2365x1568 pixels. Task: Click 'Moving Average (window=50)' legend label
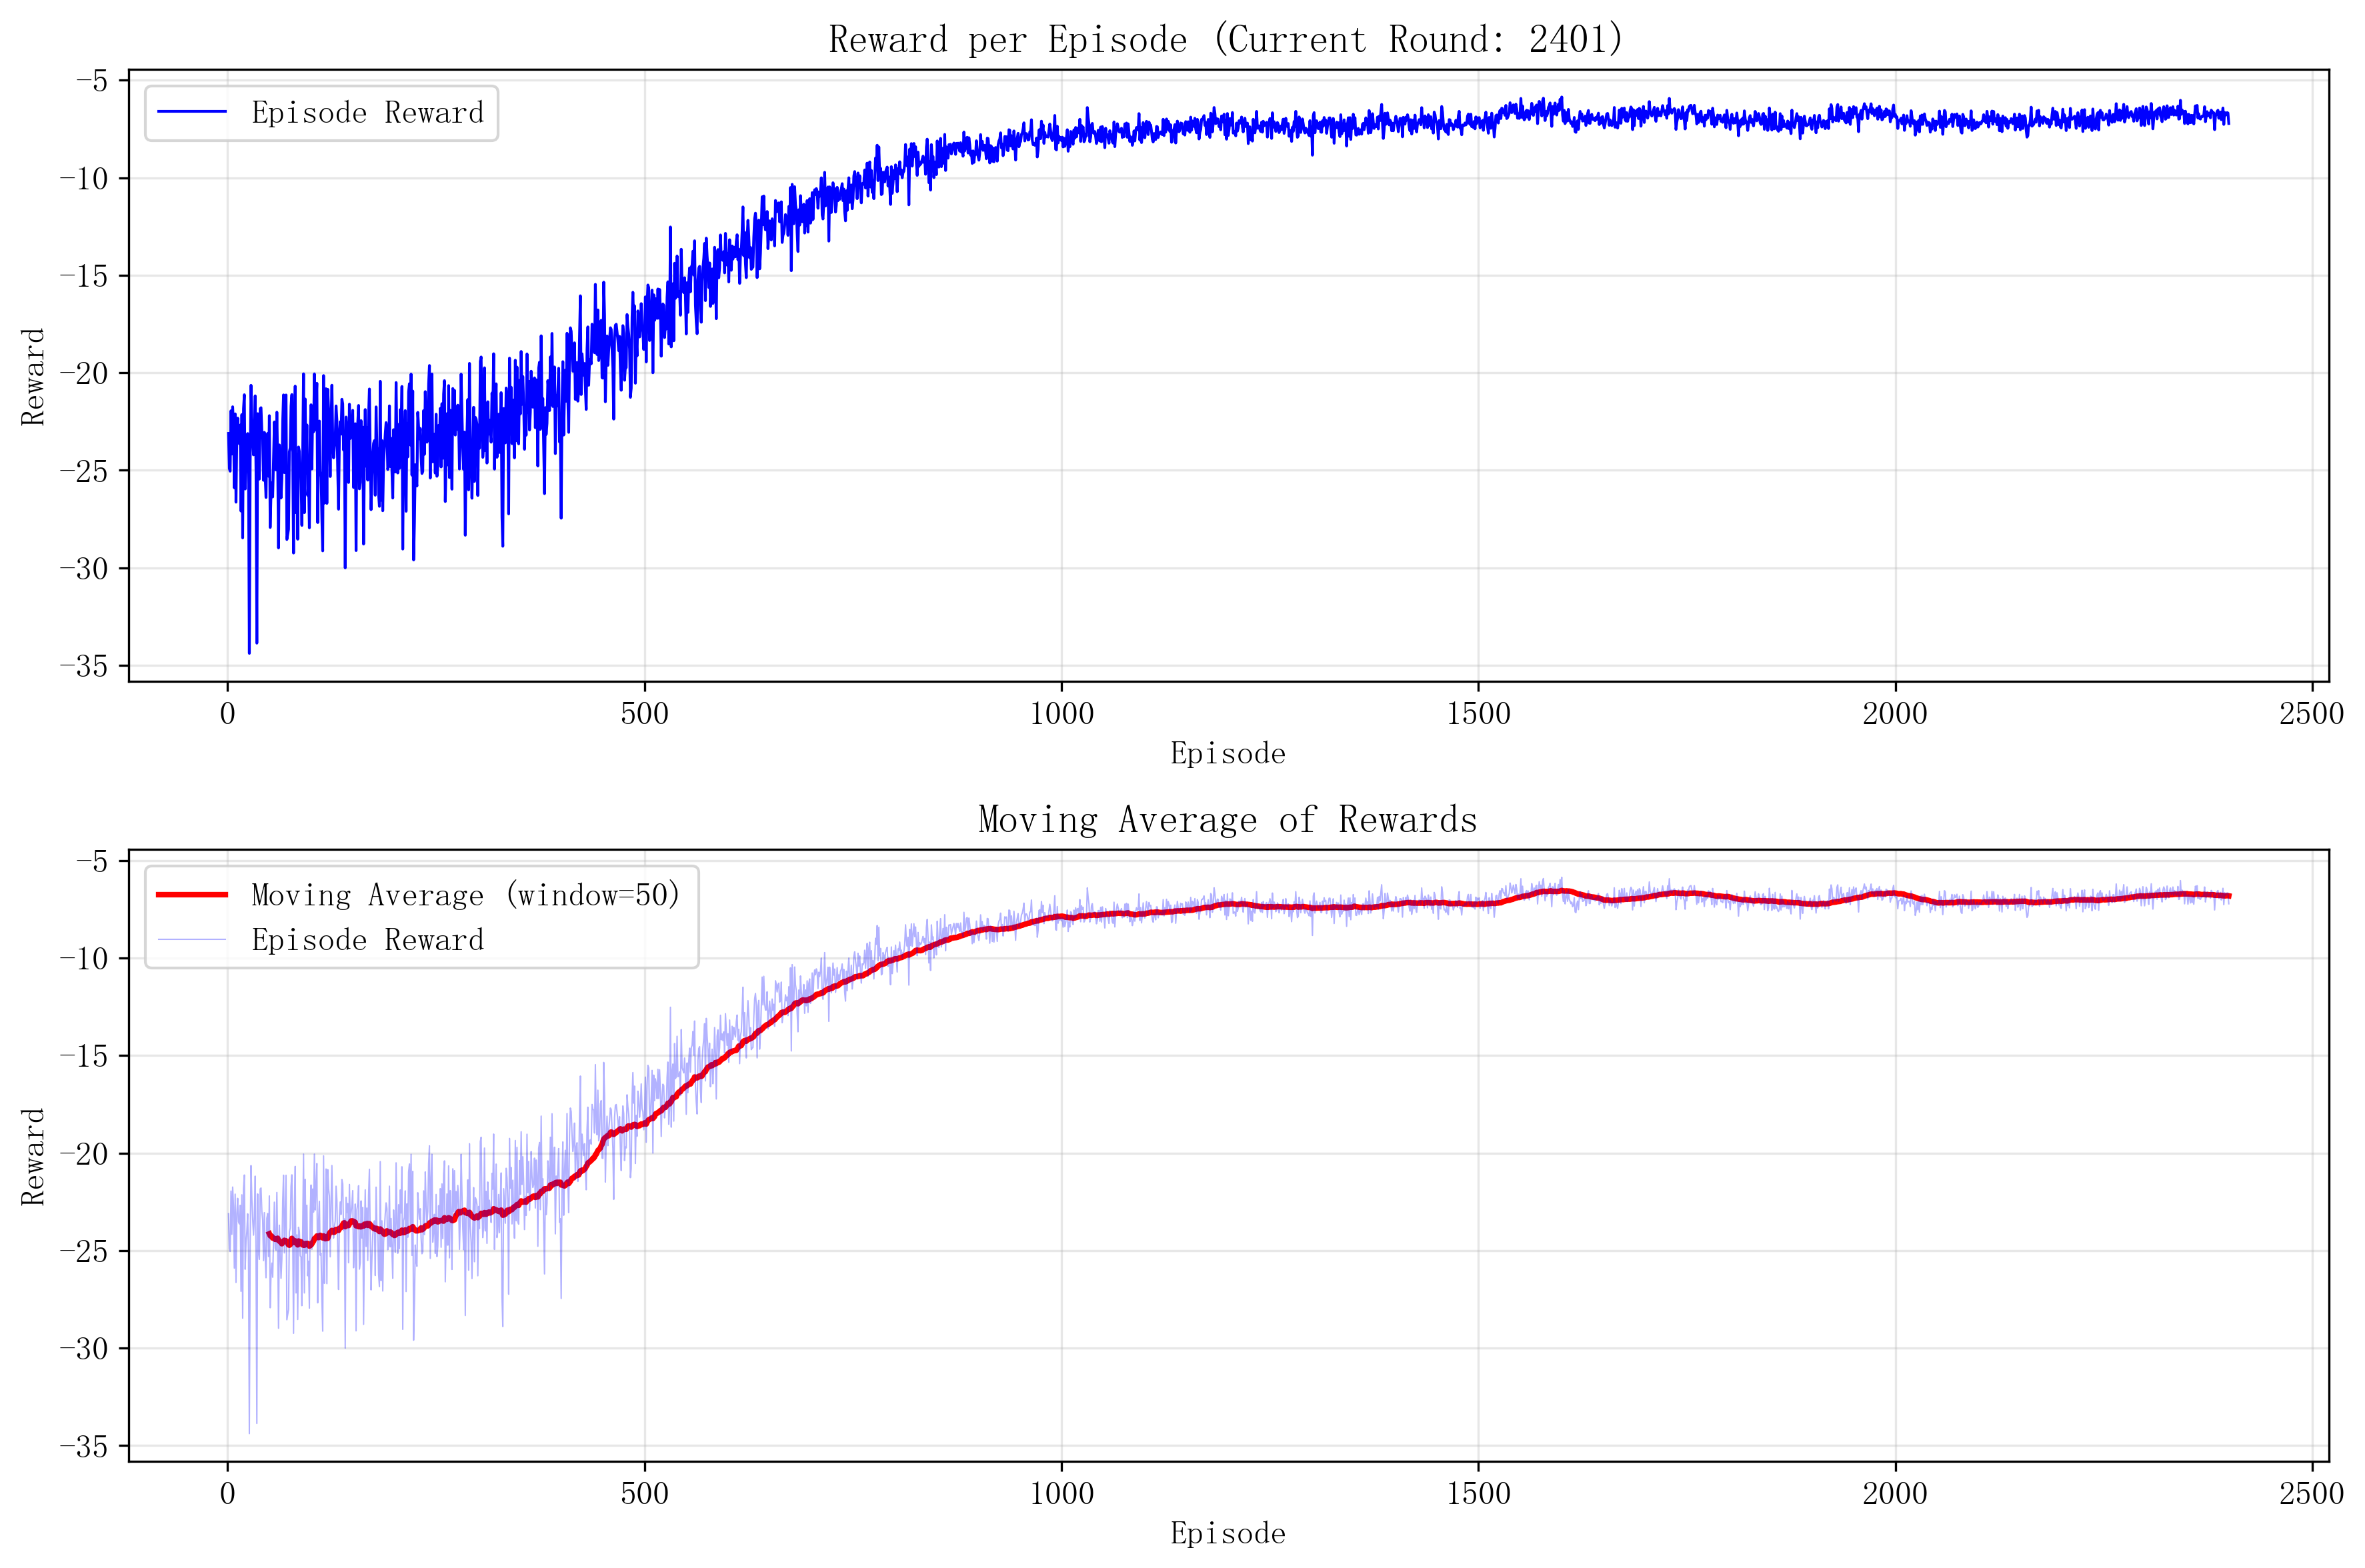(466, 894)
